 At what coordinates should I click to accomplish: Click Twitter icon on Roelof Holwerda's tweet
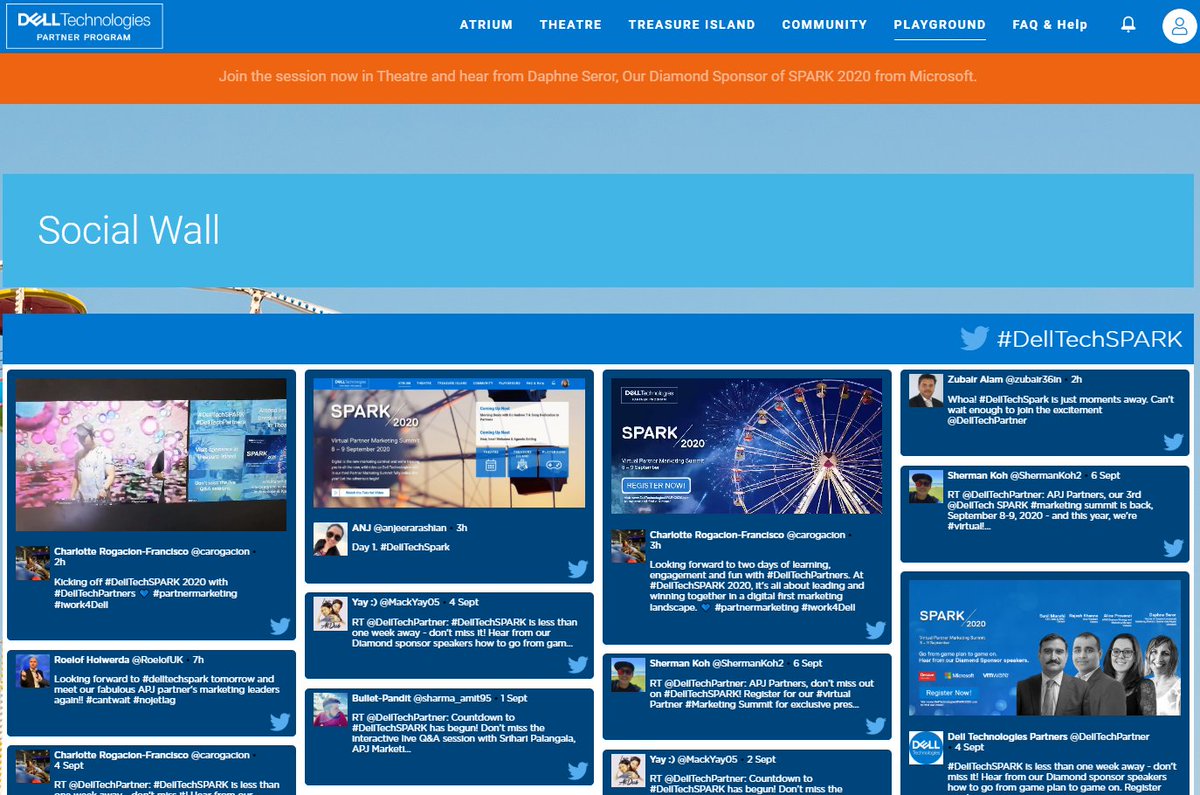click(x=280, y=721)
